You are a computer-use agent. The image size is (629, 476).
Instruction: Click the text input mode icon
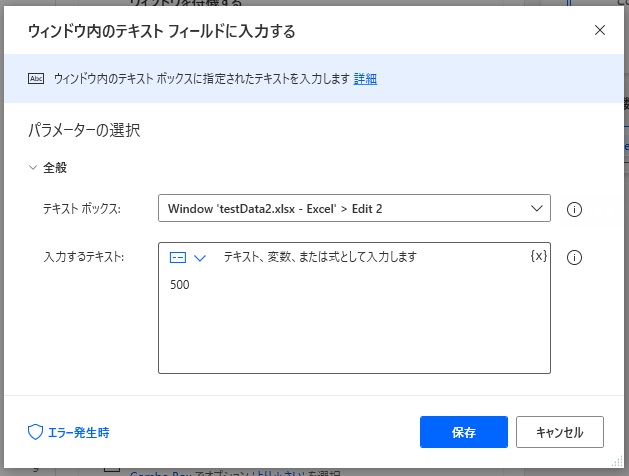[178, 257]
